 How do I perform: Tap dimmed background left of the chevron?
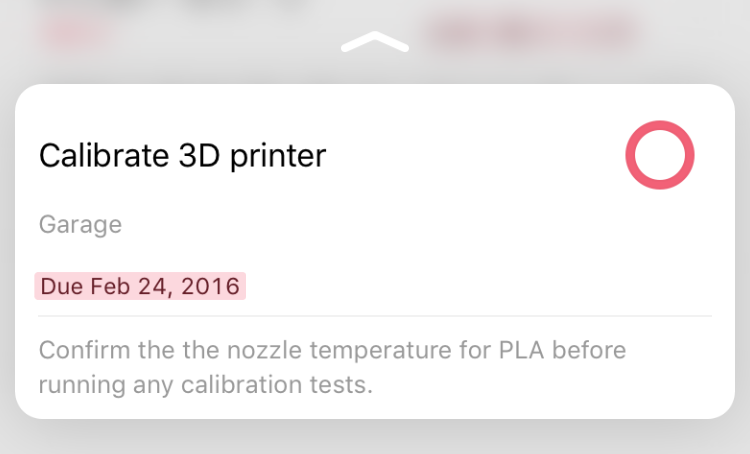tap(191, 57)
